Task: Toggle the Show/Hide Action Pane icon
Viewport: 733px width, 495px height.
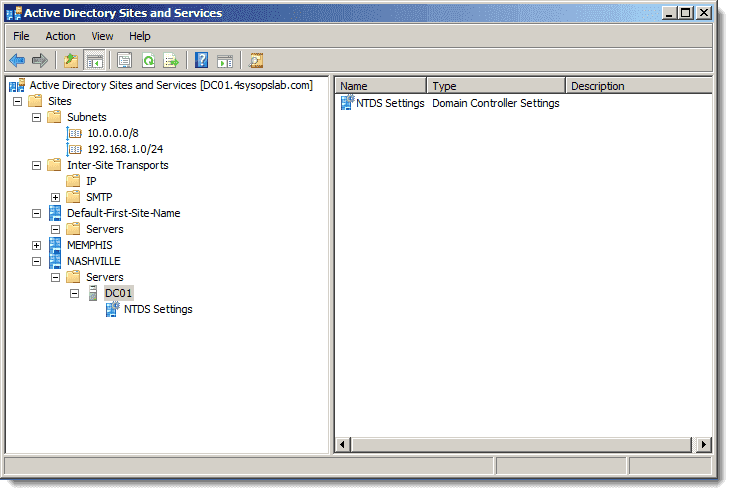Action: (225, 60)
